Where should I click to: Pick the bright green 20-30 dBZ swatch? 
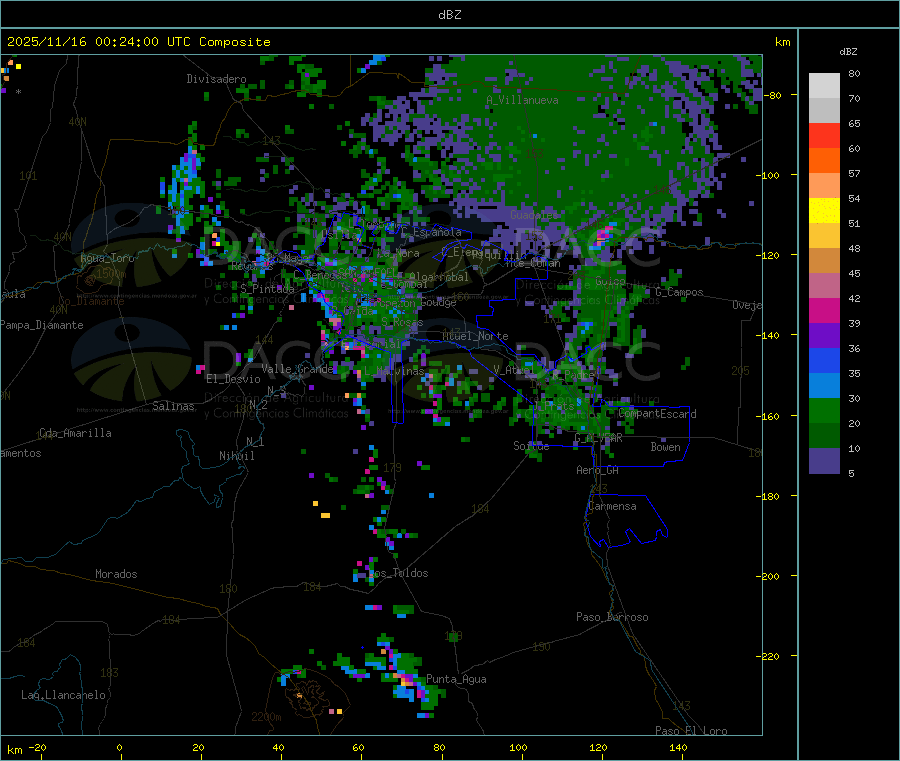pyautogui.click(x=824, y=410)
